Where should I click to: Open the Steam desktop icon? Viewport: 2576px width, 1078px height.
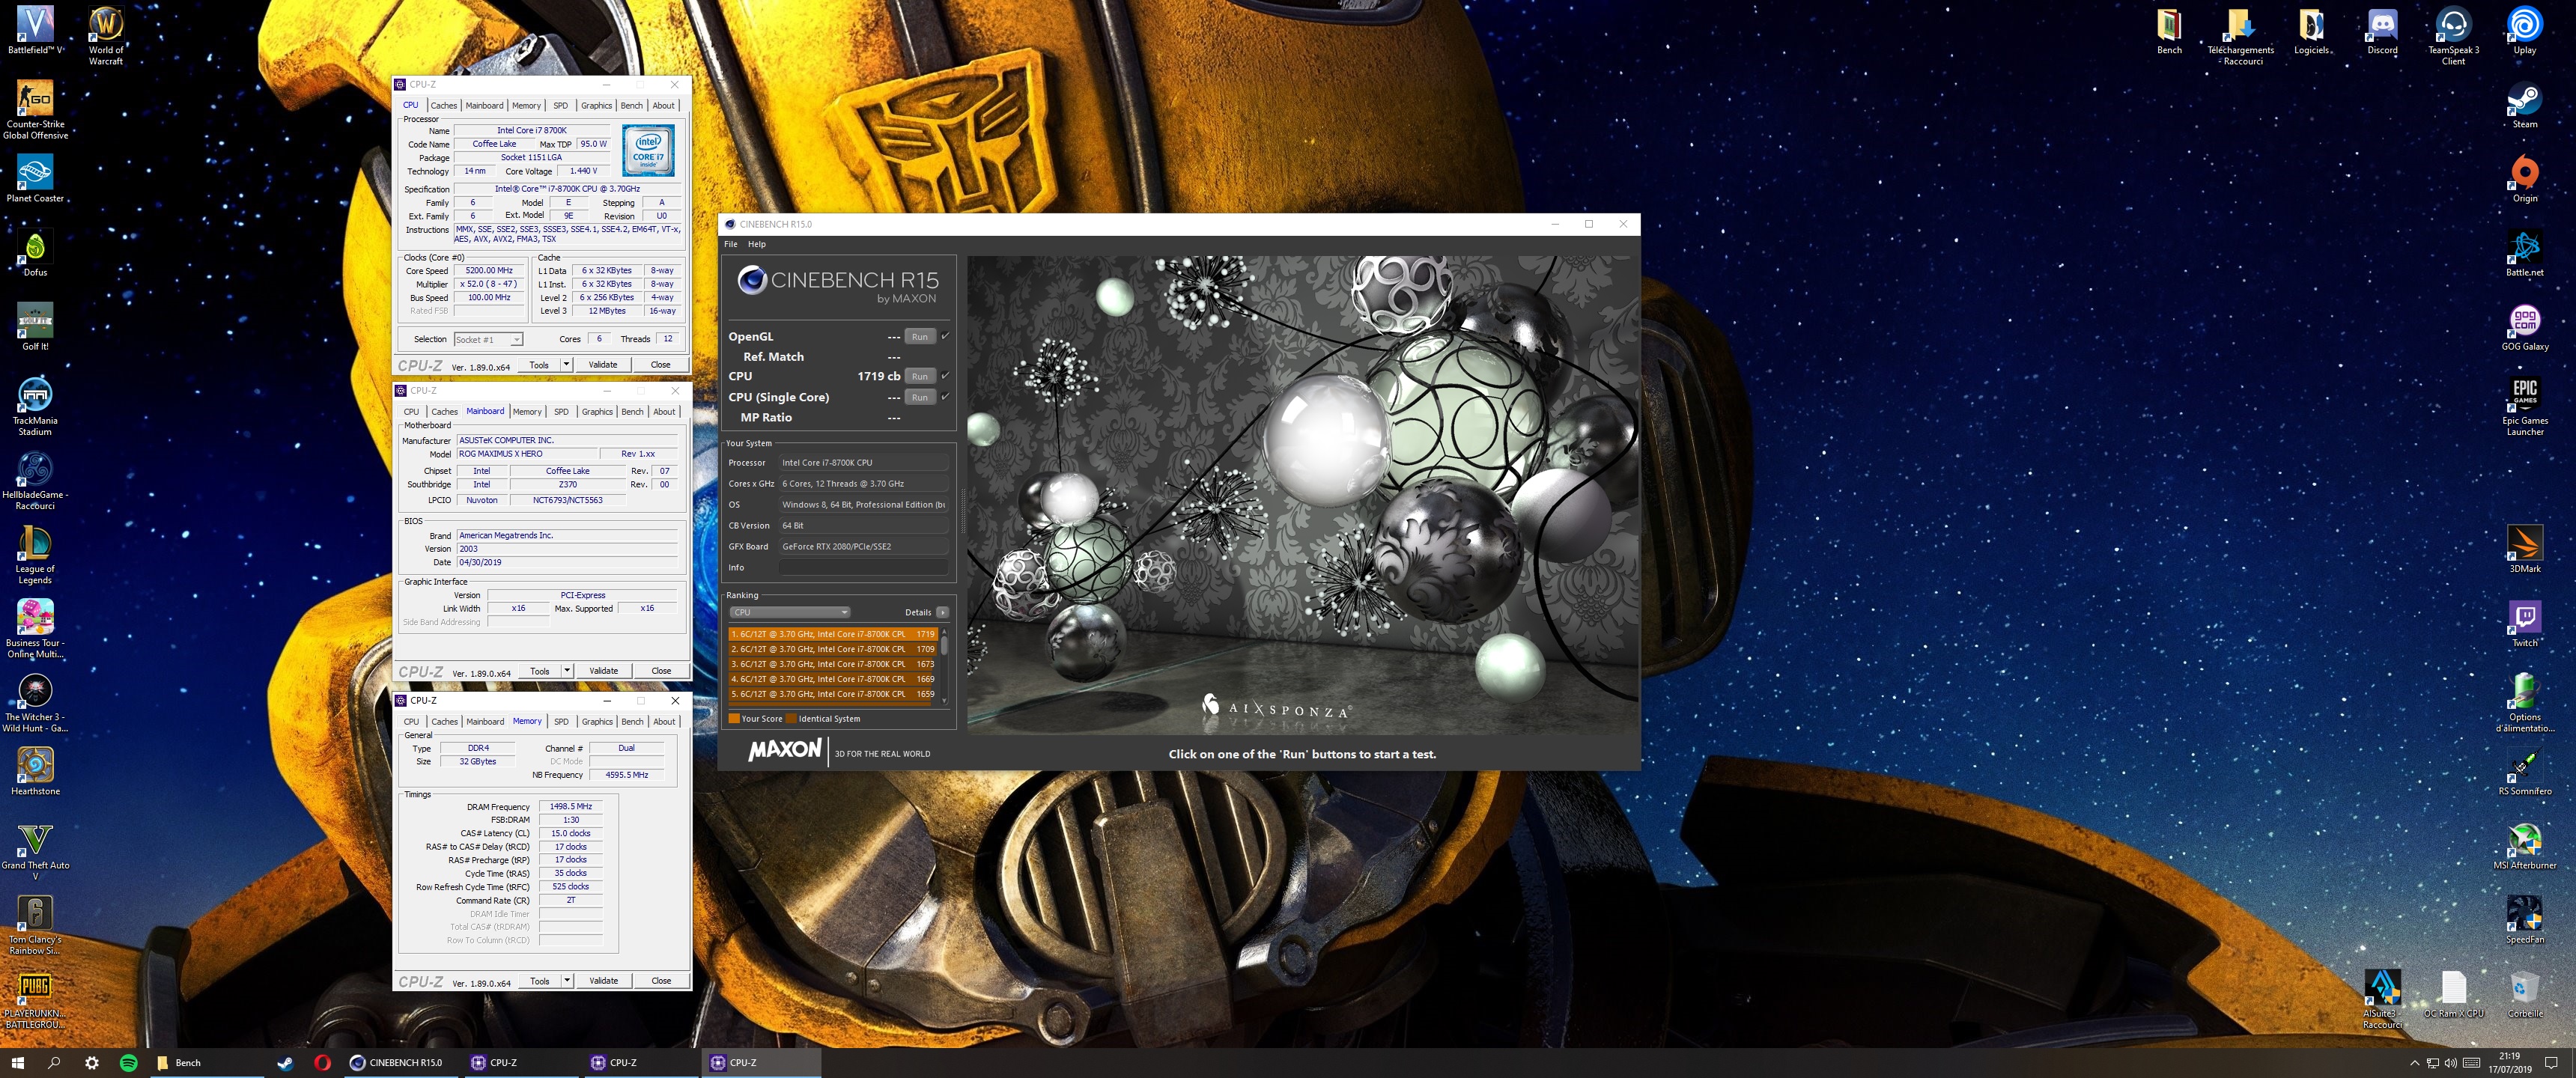[2524, 104]
